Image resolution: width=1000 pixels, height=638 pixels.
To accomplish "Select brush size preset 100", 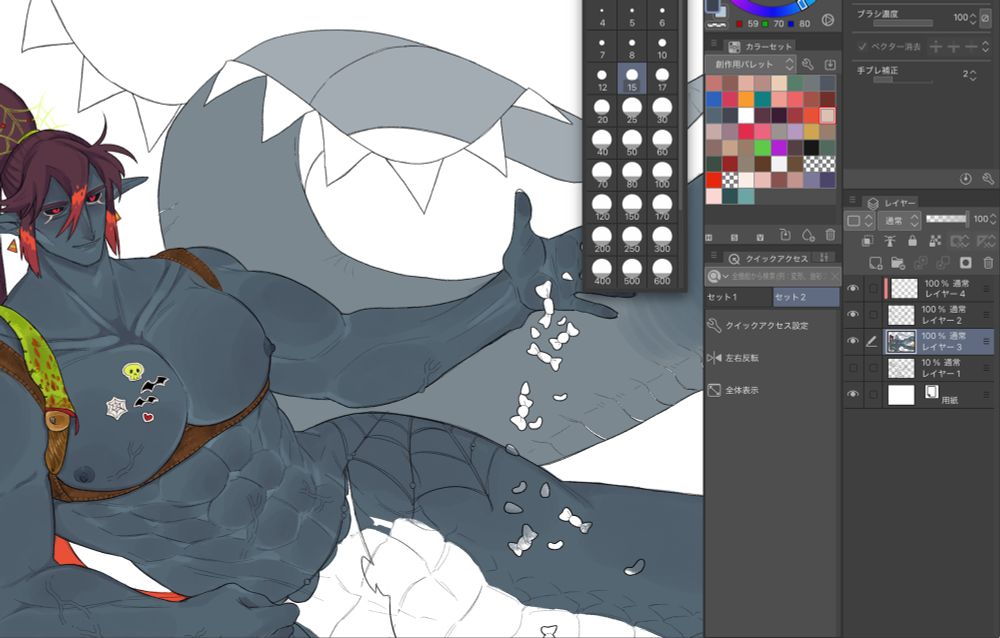I will 662,175.
